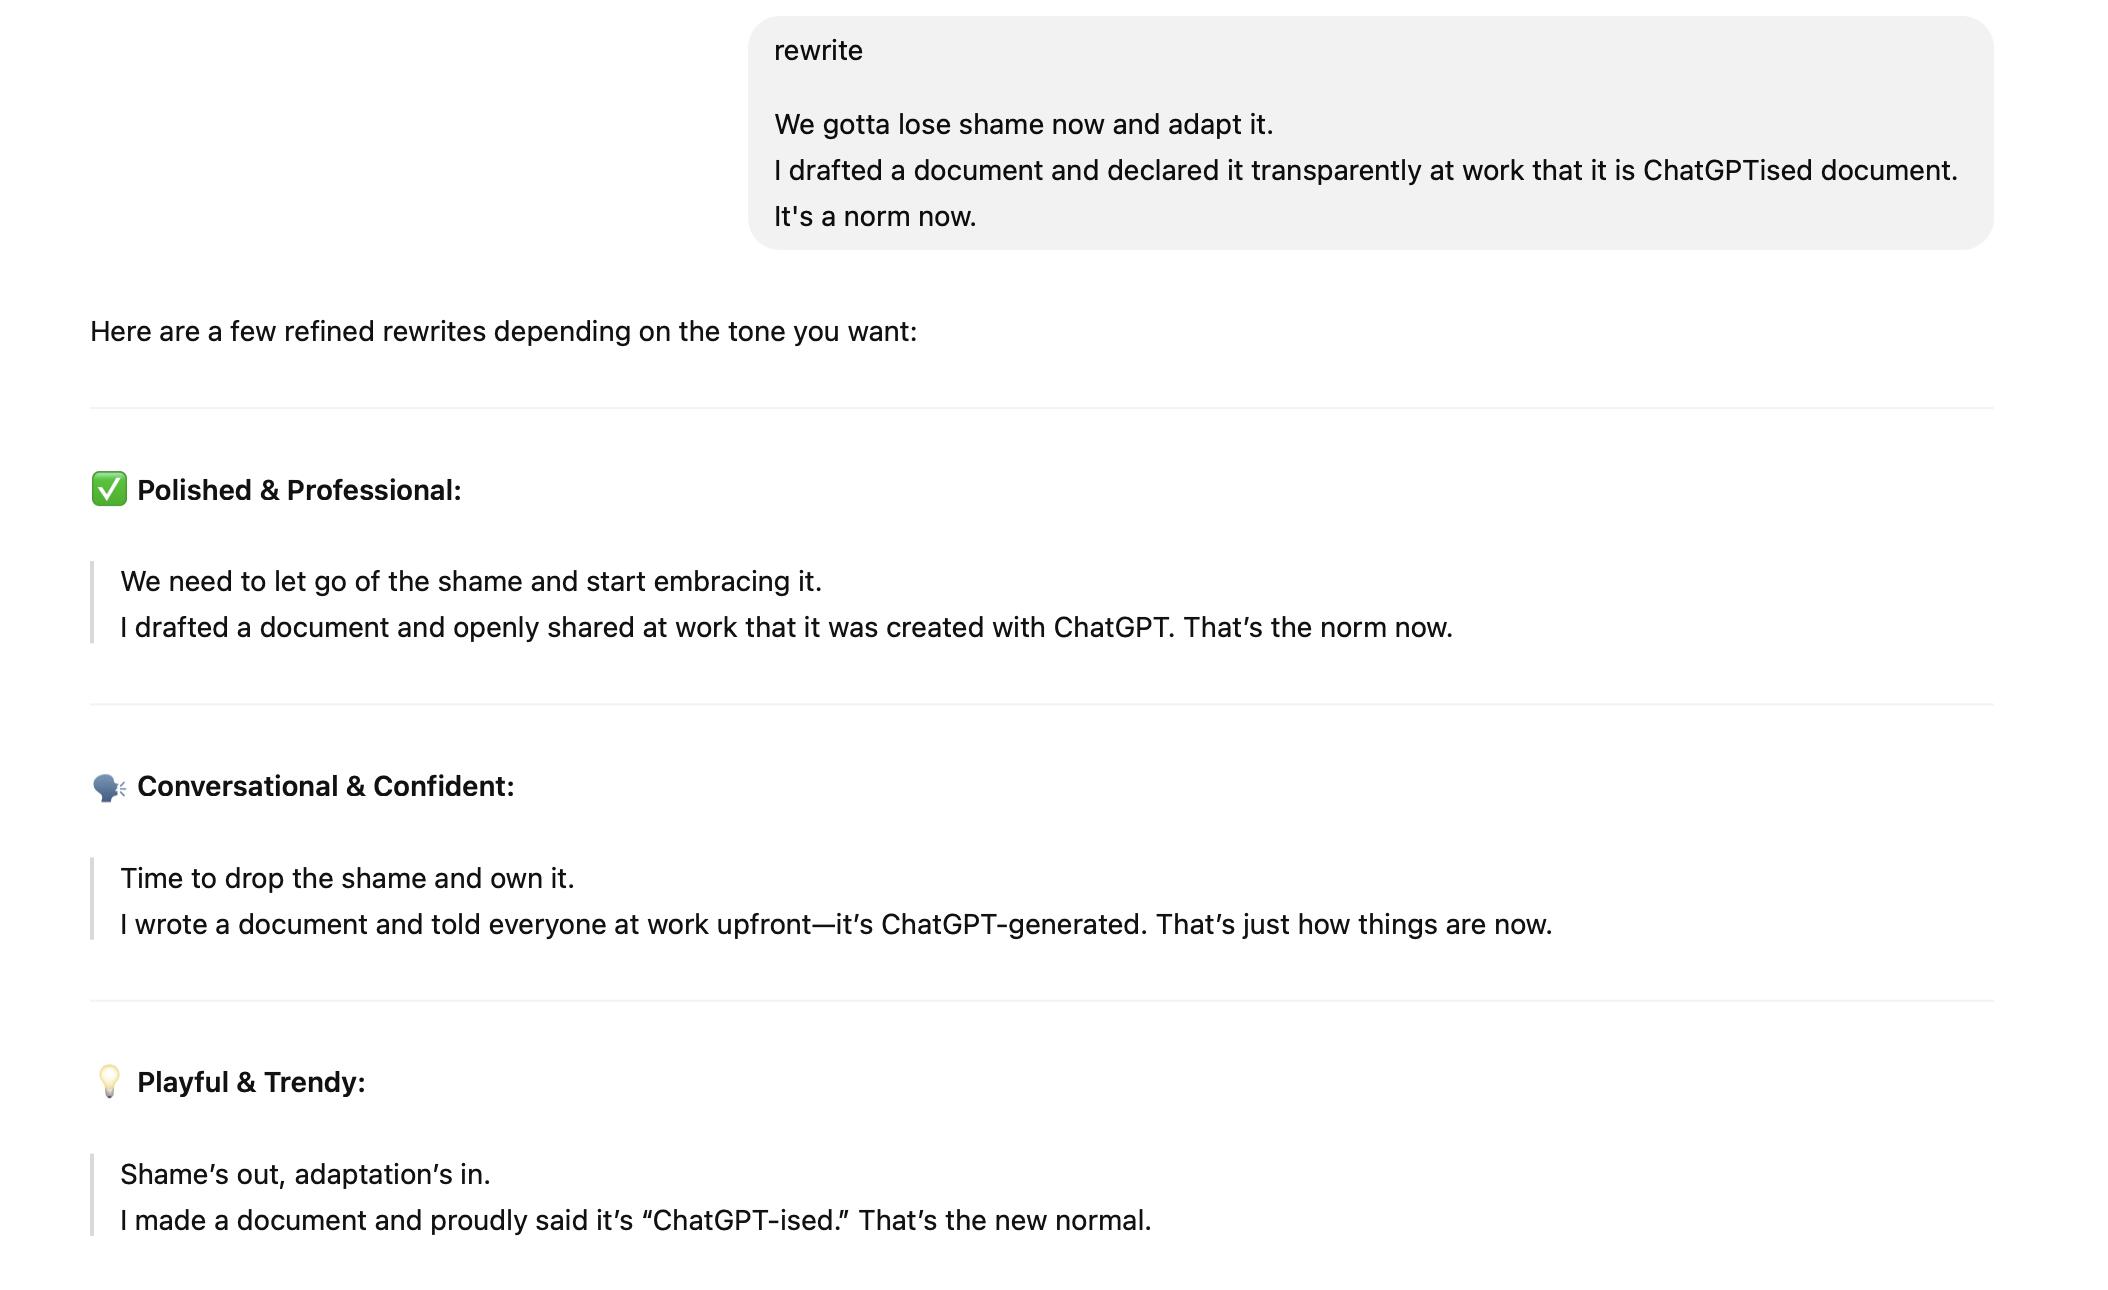Click the "Conversational & Confident:" heading
2108x1290 pixels.
(x=325, y=787)
